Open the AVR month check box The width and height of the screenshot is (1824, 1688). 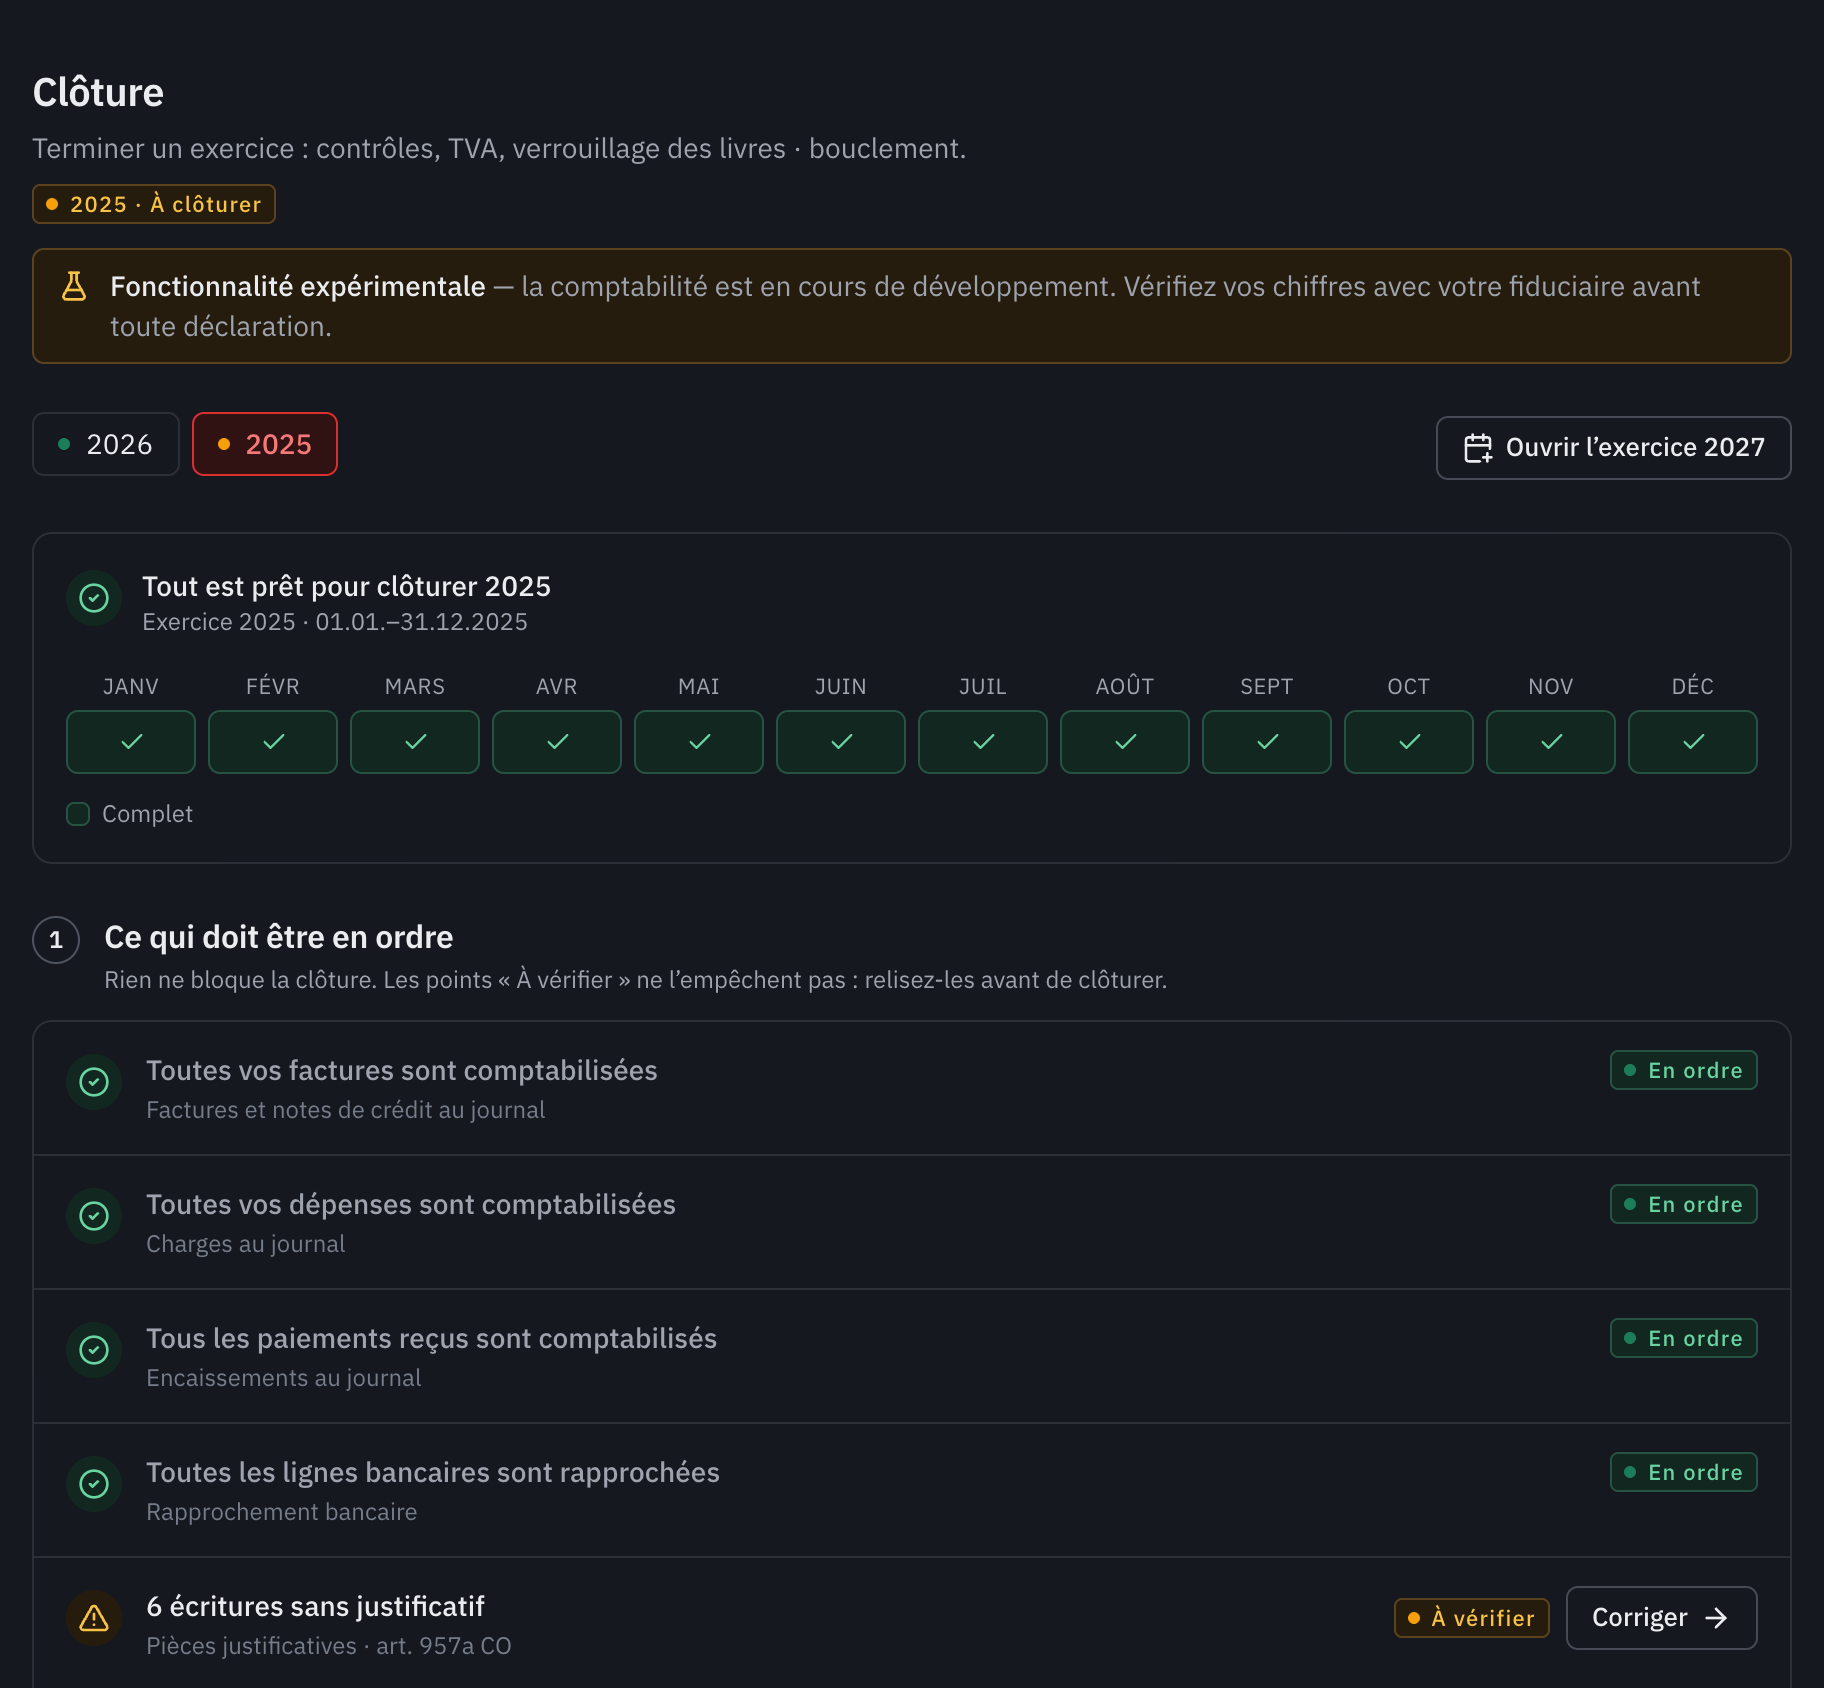[557, 742]
